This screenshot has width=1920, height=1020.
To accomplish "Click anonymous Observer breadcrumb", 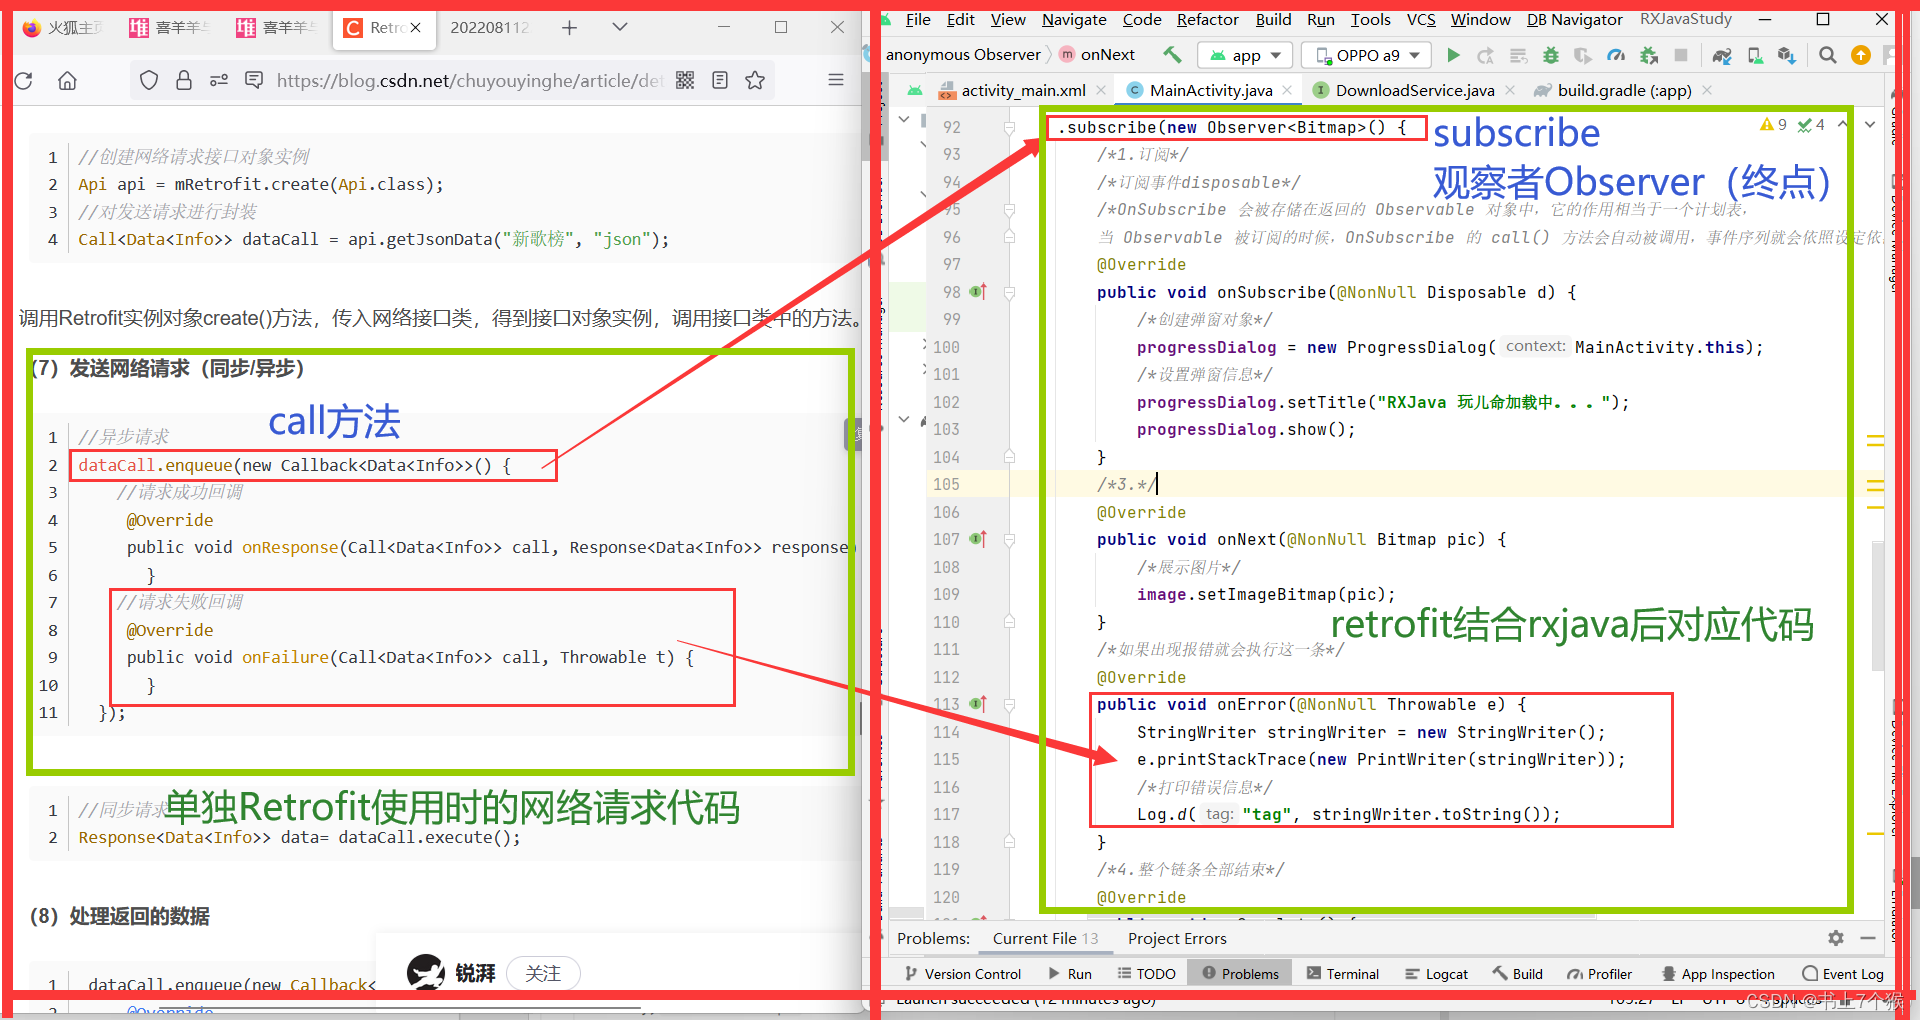I will click(x=963, y=55).
